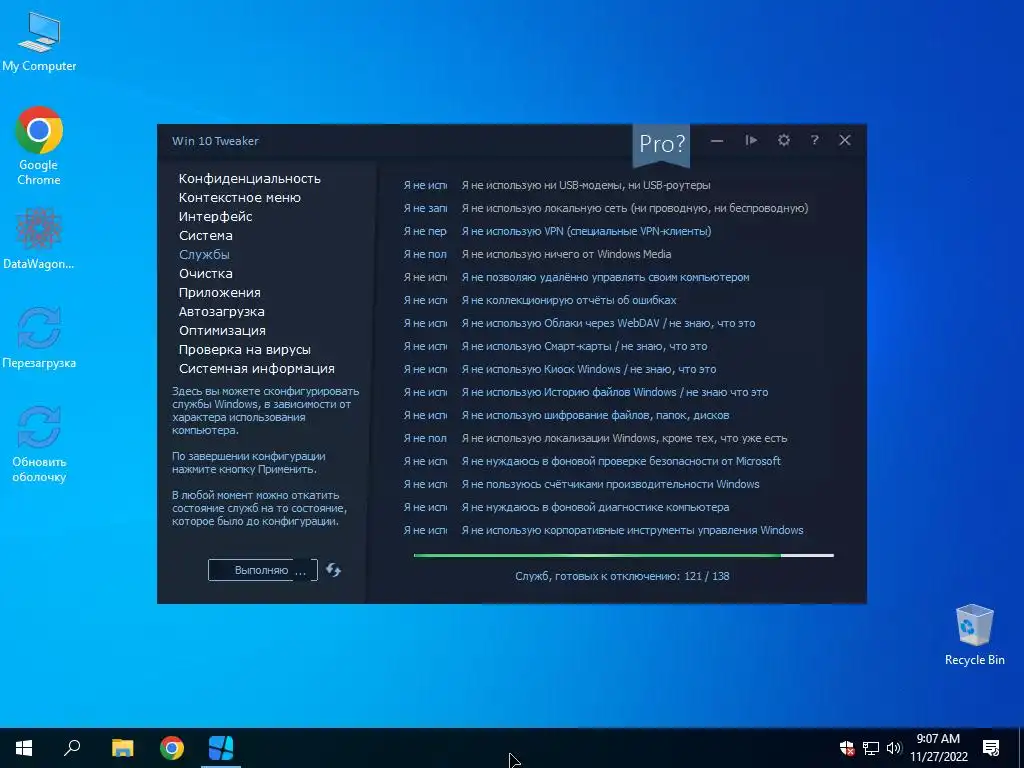Viewport: 1024px width, 768px height.
Task: Open the network tray icon
Action: click(x=871, y=748)
